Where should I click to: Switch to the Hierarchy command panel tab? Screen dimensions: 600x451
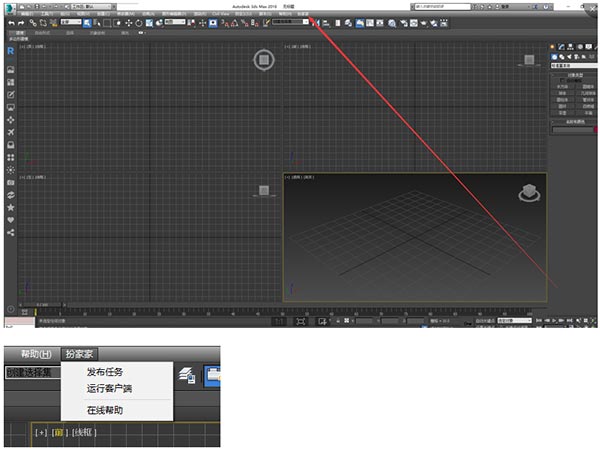571,47
